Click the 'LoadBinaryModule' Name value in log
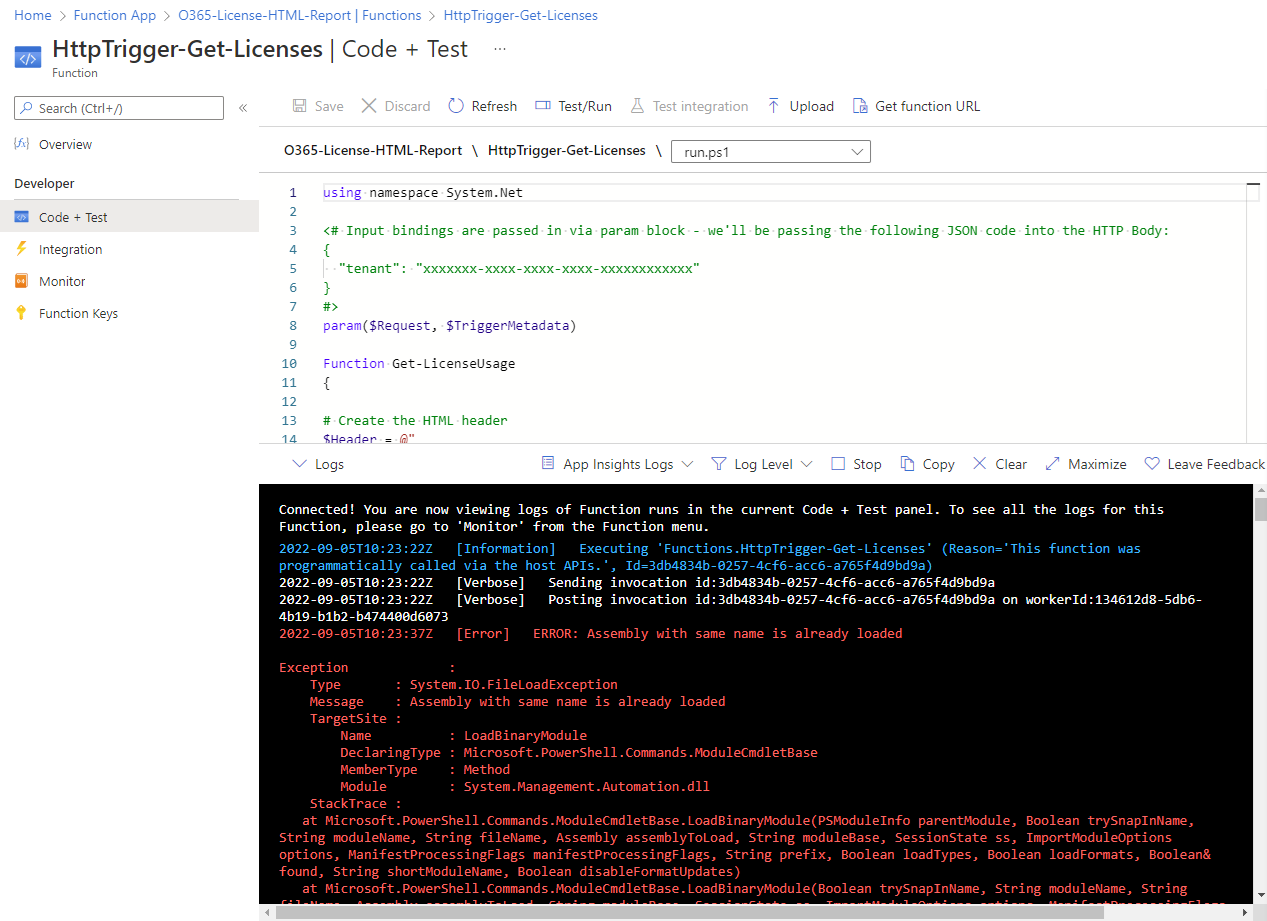 click(x=525, y=735)
